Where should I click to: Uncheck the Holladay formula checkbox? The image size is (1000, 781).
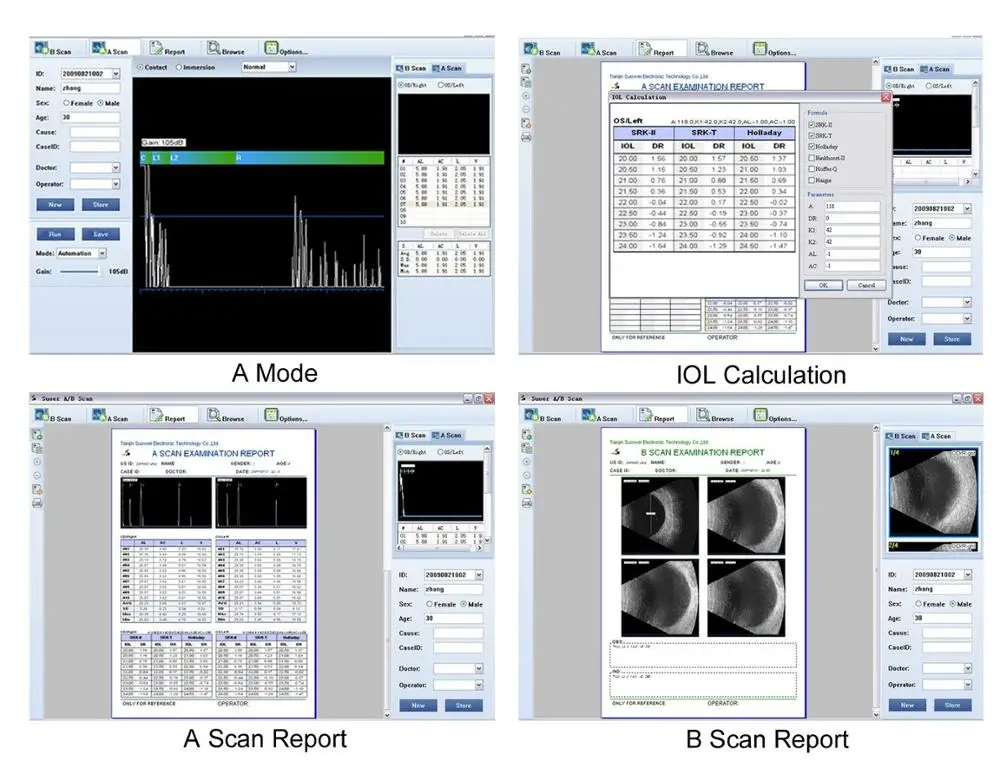click(811, 147)
